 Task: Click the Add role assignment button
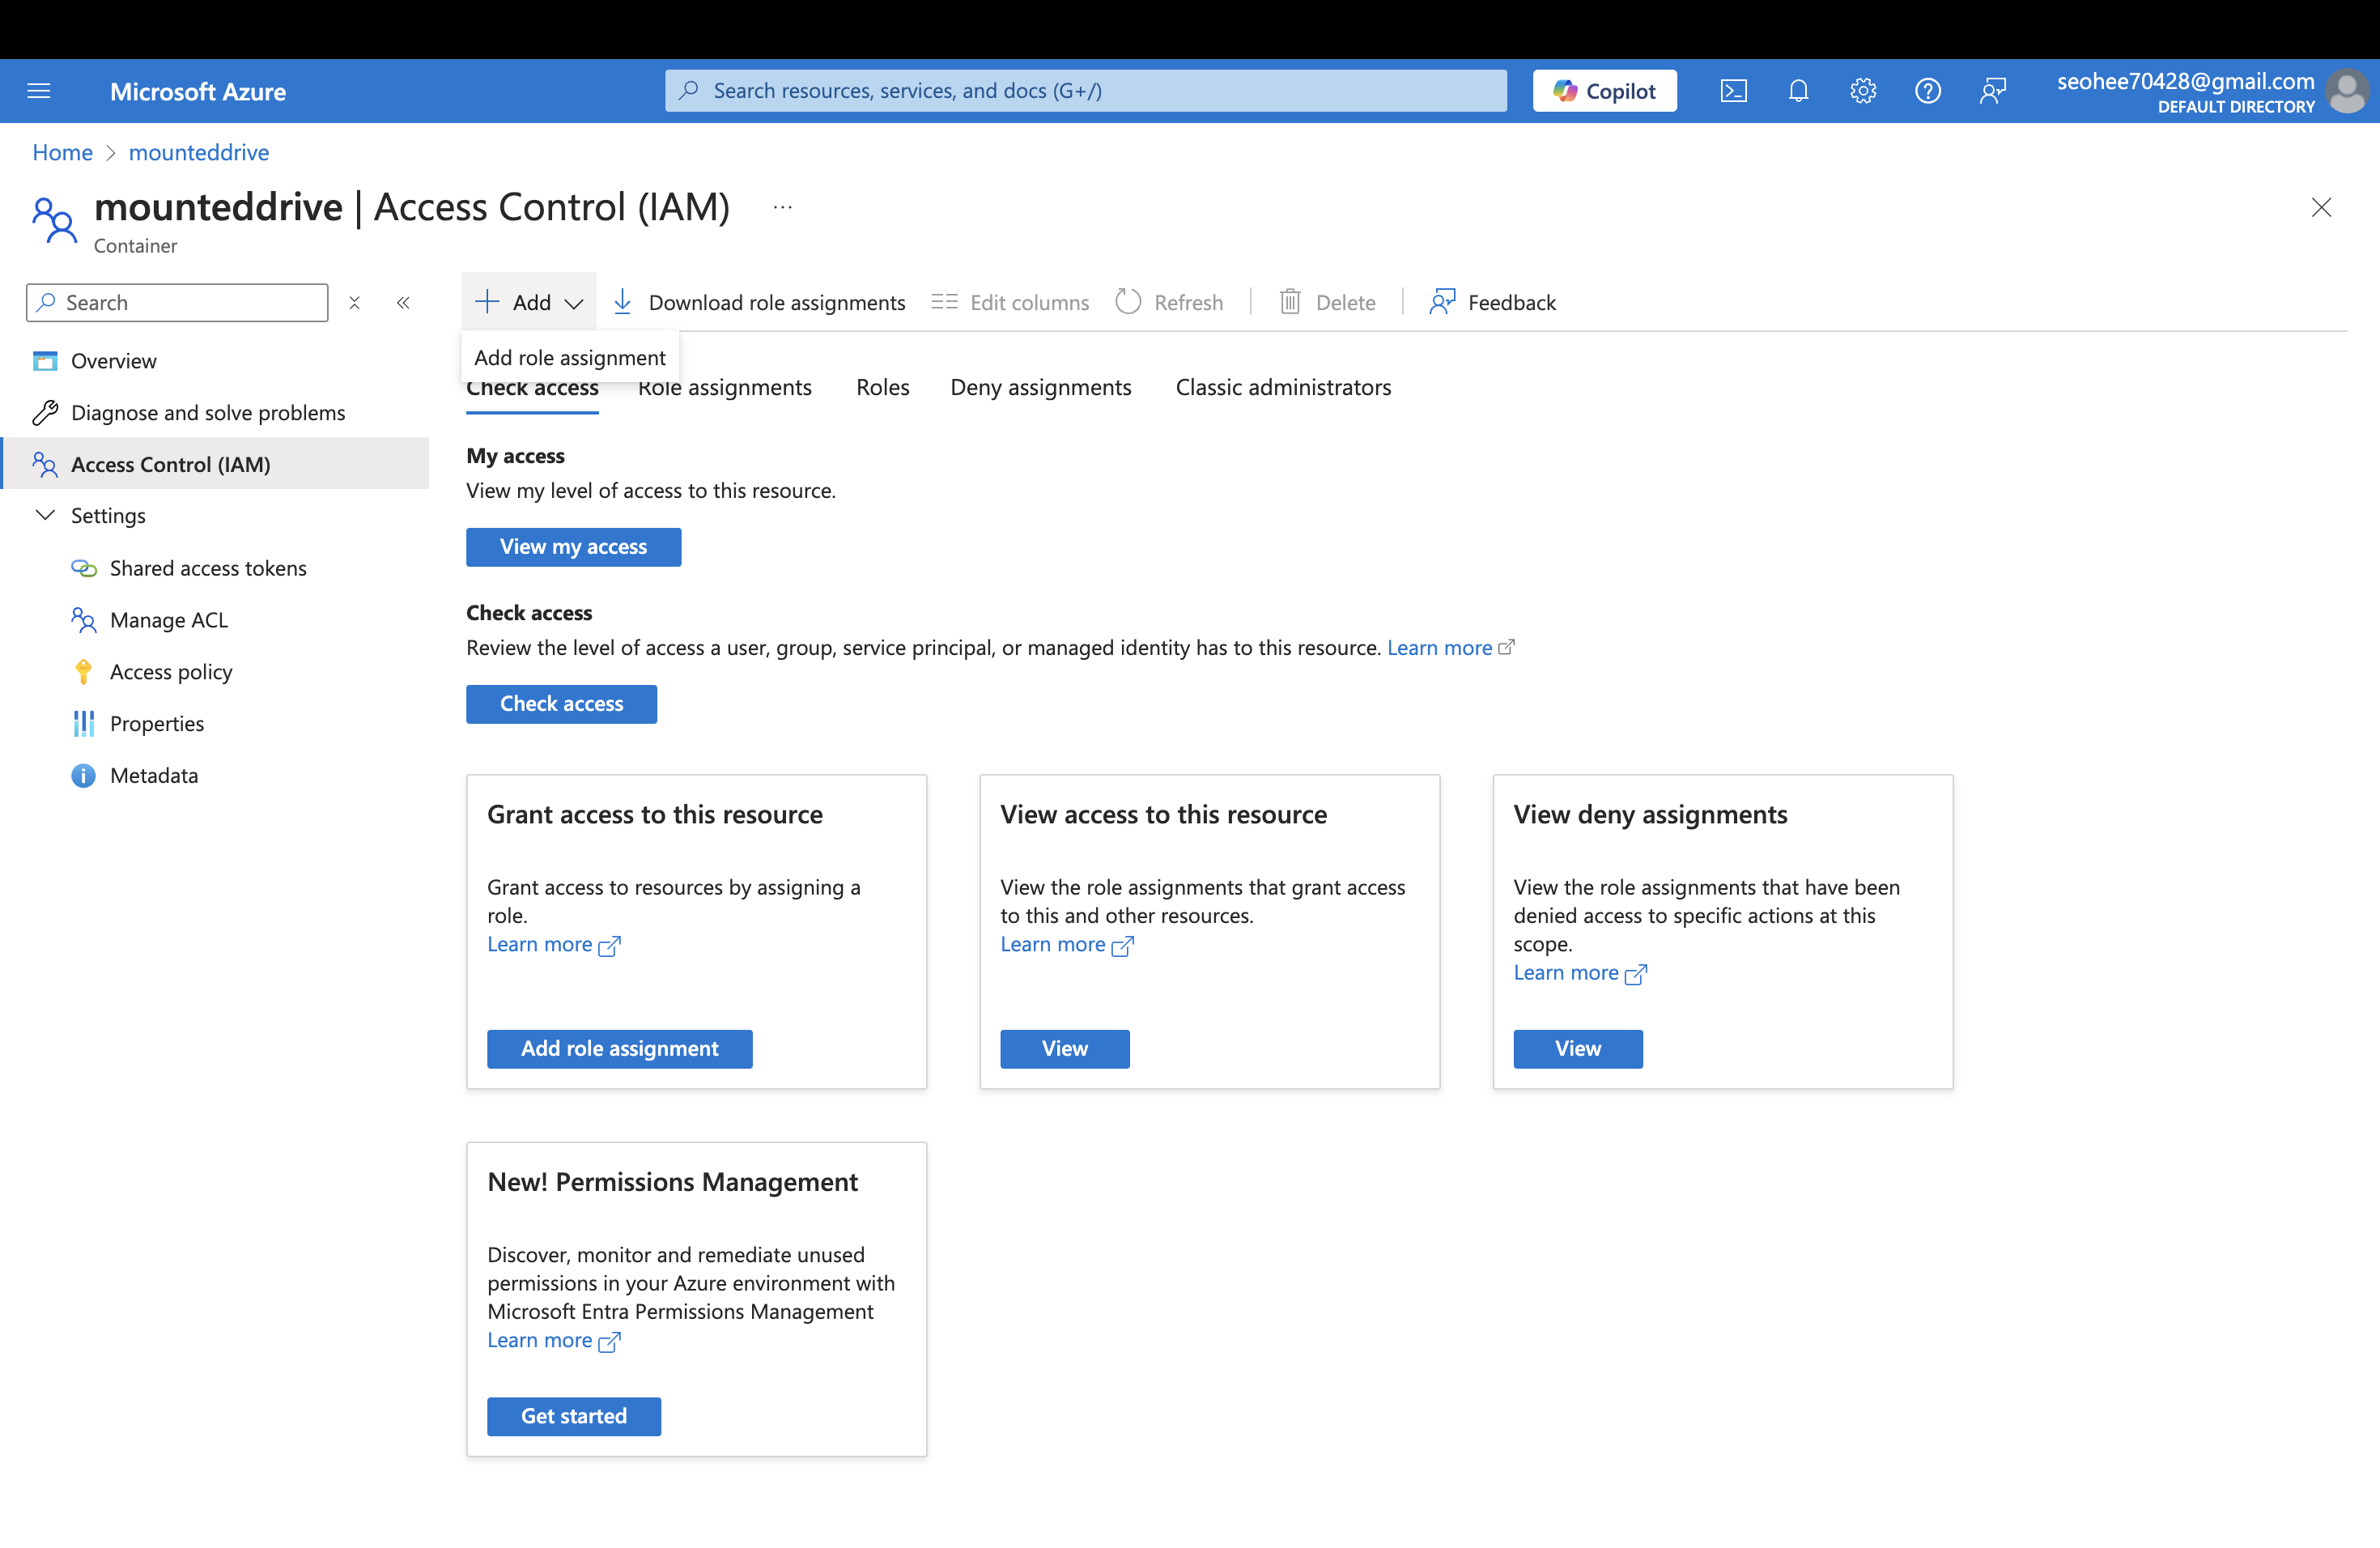pyautogui.click(x=619, y=1047)
